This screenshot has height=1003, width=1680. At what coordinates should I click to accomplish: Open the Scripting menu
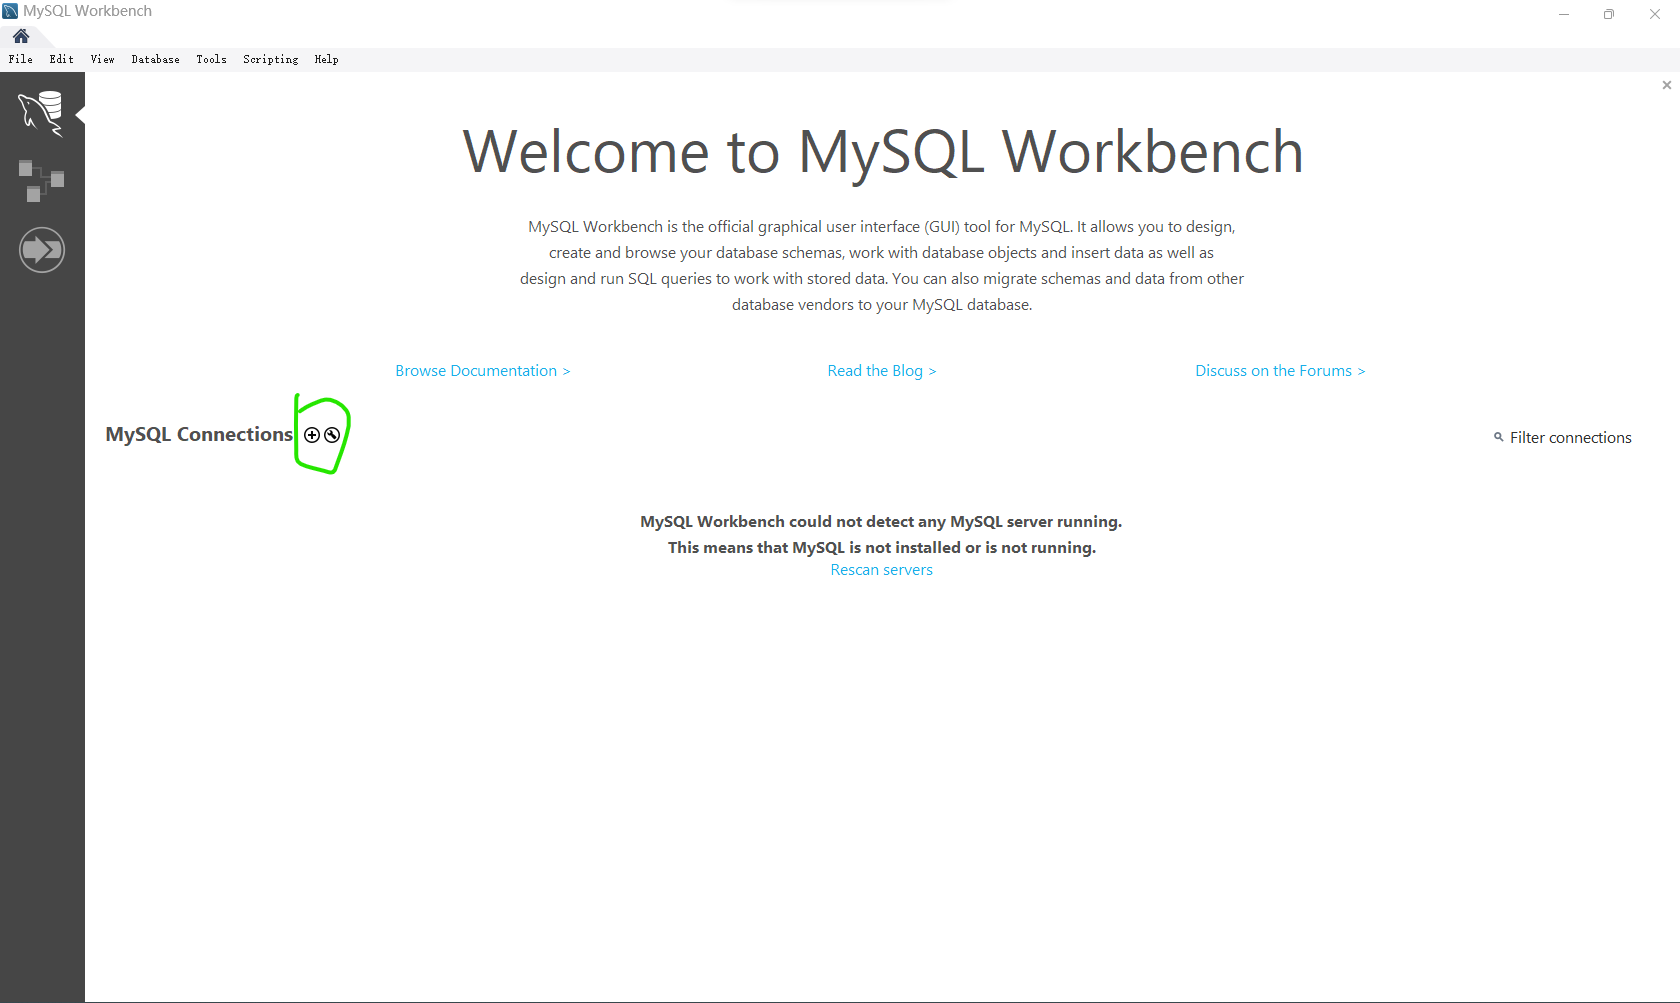271,60
